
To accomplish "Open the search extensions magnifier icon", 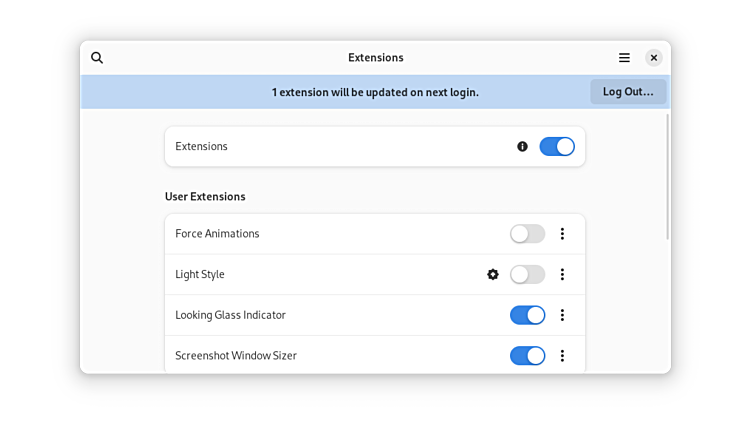I will [x=97, y=58].
